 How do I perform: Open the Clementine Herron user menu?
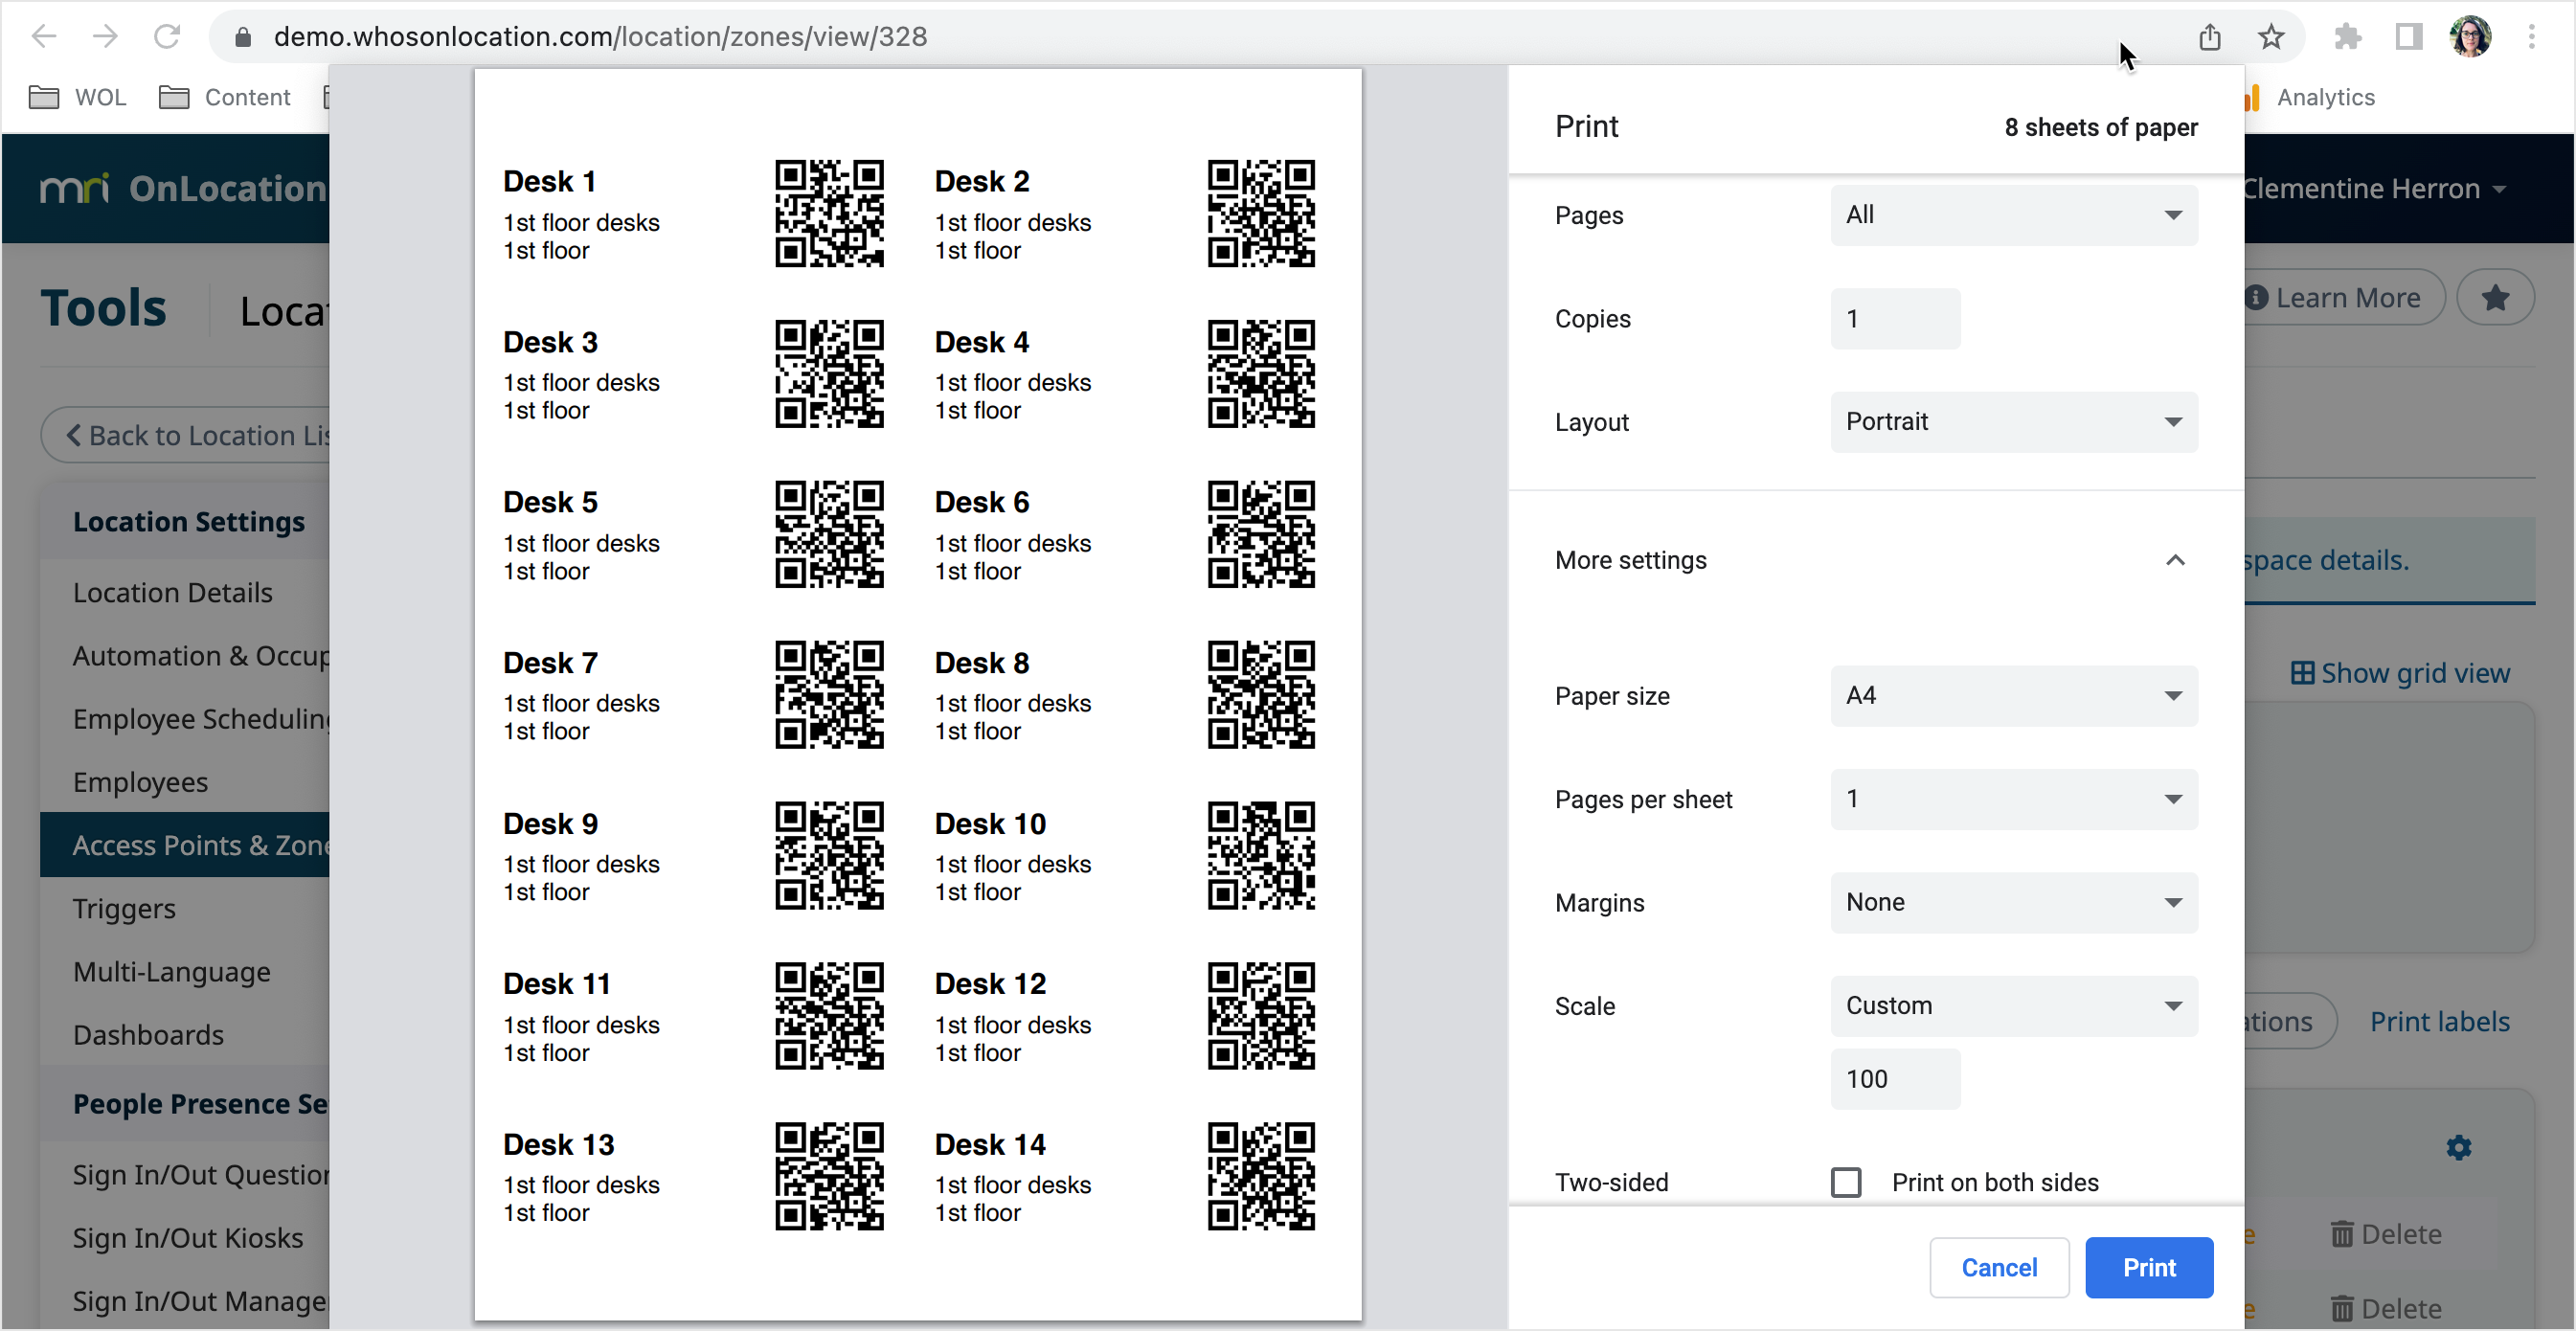click(2374, 188)
